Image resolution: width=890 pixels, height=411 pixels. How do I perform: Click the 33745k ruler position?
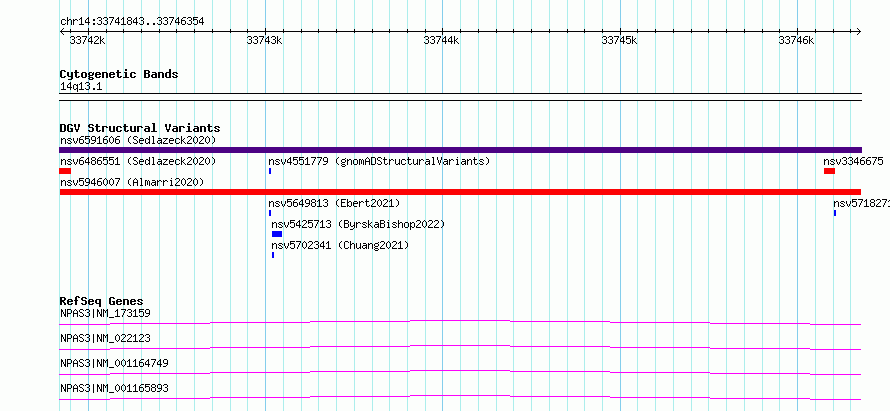619,40
